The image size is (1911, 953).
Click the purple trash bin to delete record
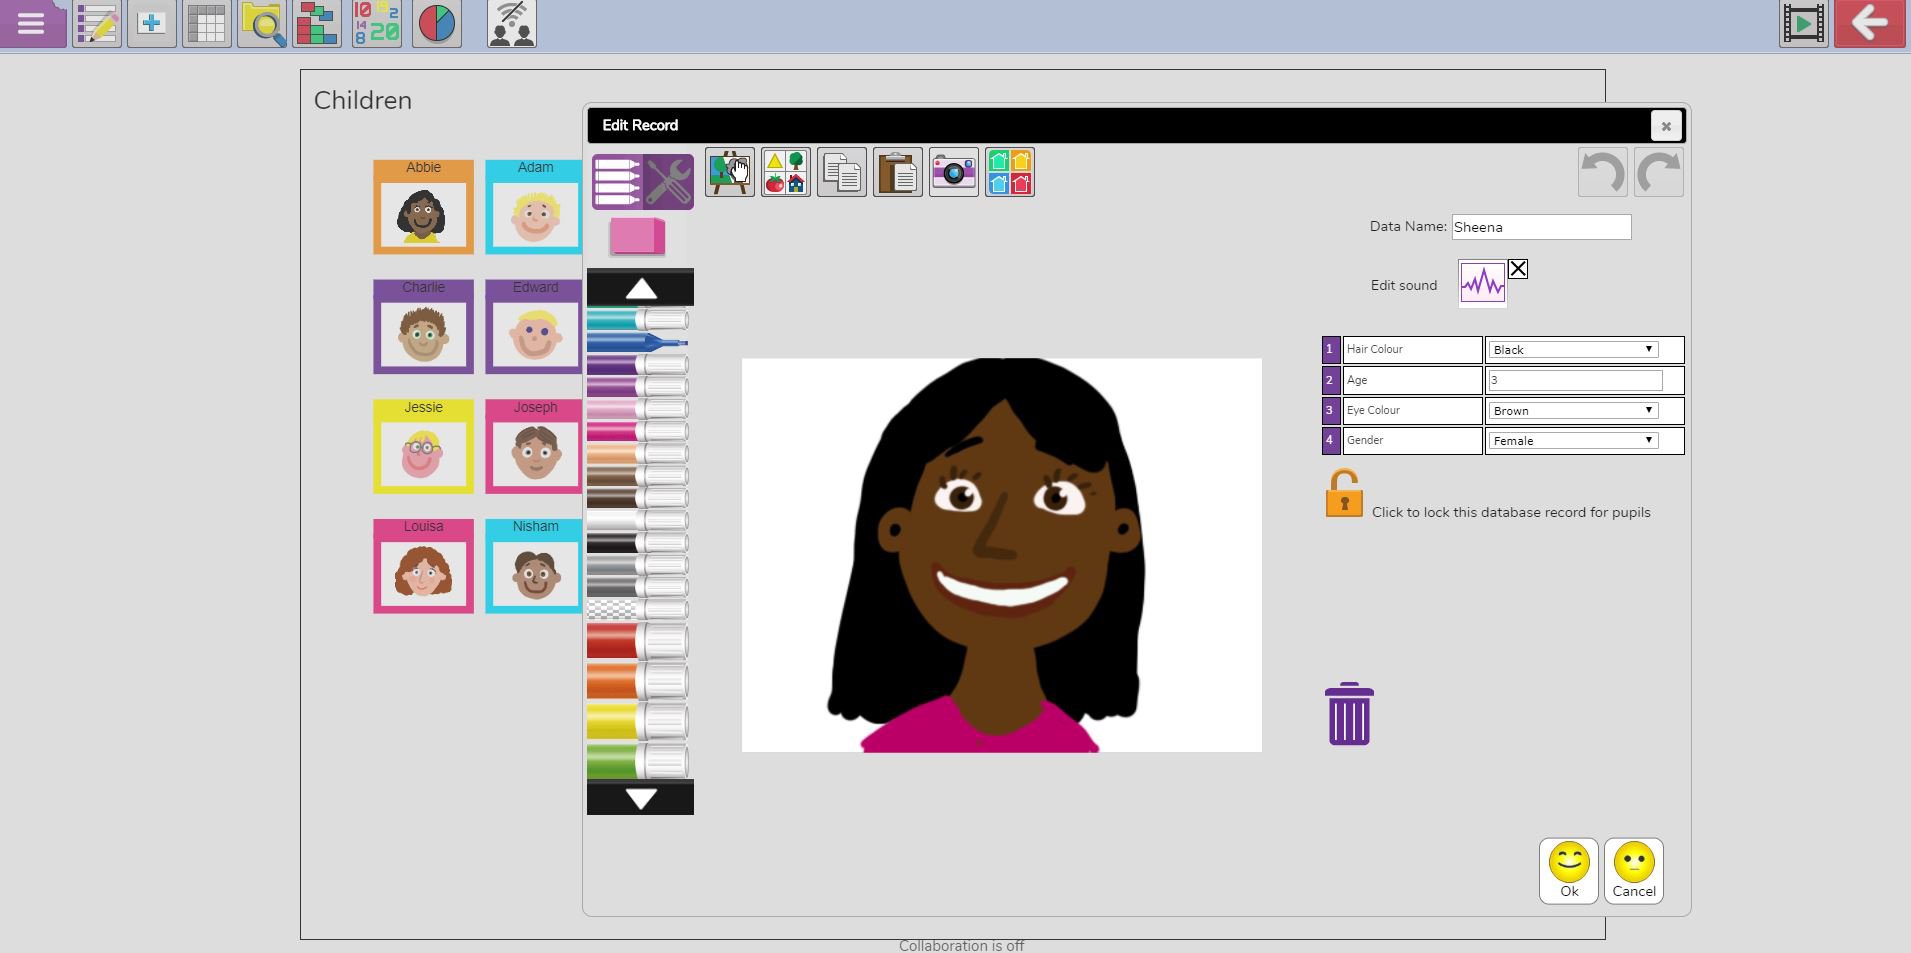click(1348, 714)
